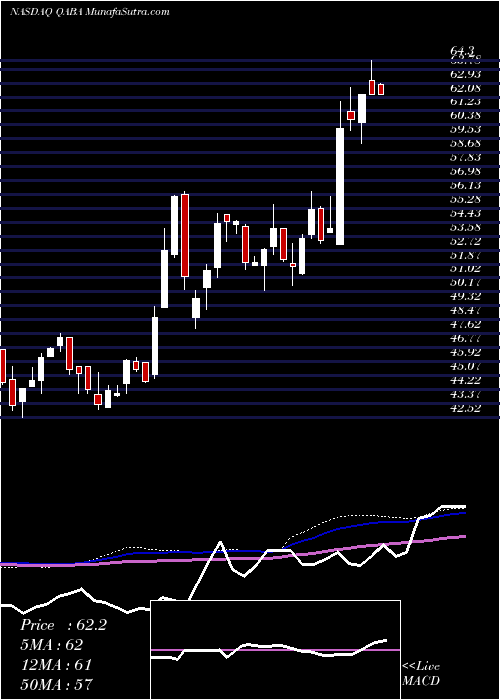Select the 42.52 price level label
Viewport: 500px width, 700px height.
coord(465,408)
